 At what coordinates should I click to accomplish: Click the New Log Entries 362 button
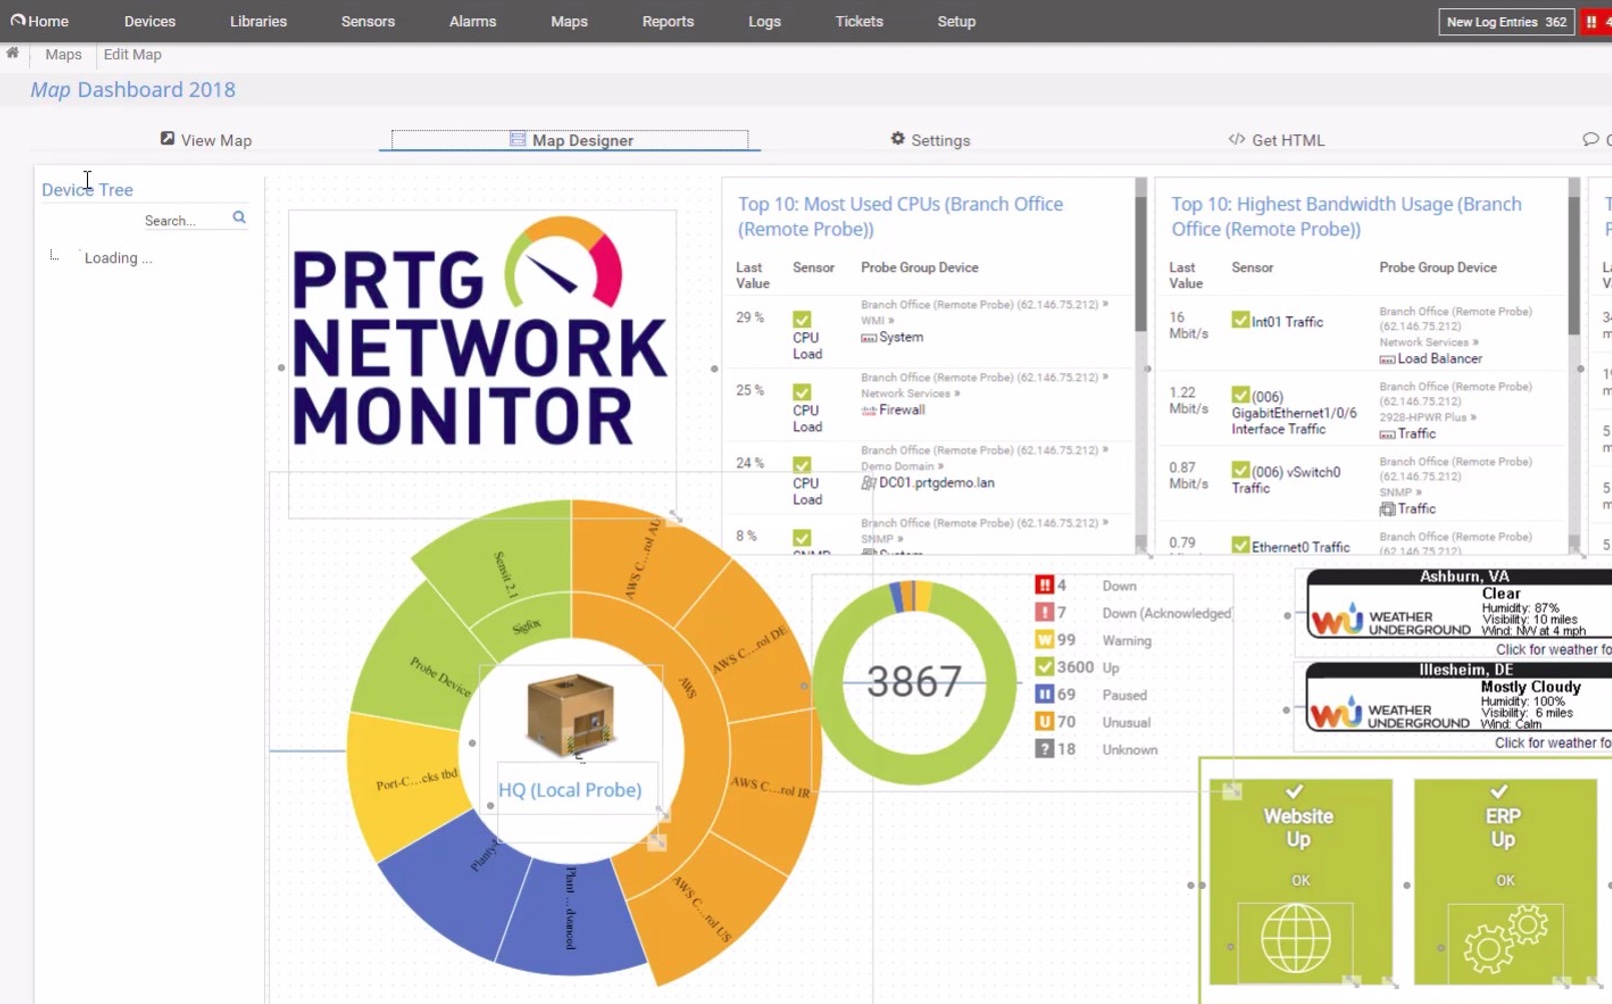click(1505, 21)
